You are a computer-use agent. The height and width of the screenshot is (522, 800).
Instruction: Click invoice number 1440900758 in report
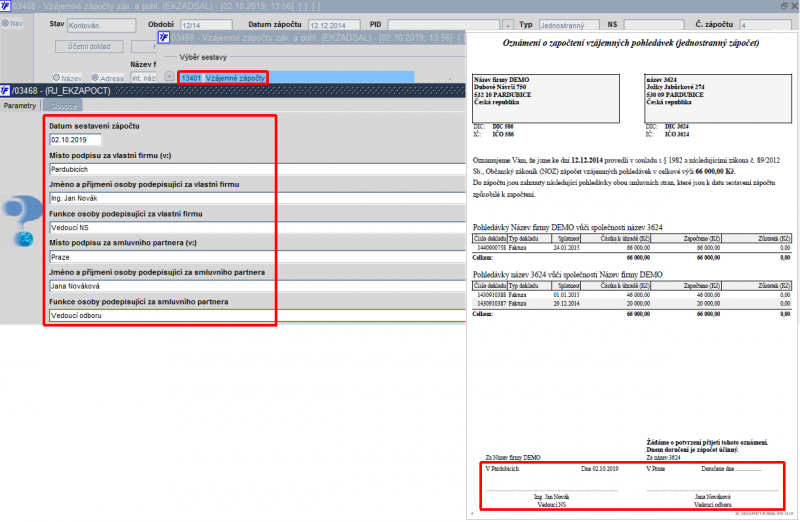pos(491,248)
